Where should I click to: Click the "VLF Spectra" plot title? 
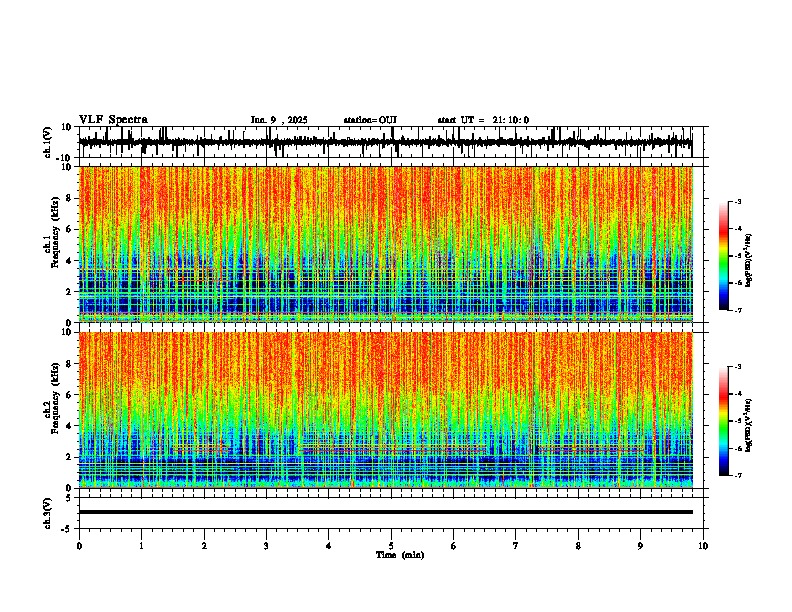coord(113,120)
